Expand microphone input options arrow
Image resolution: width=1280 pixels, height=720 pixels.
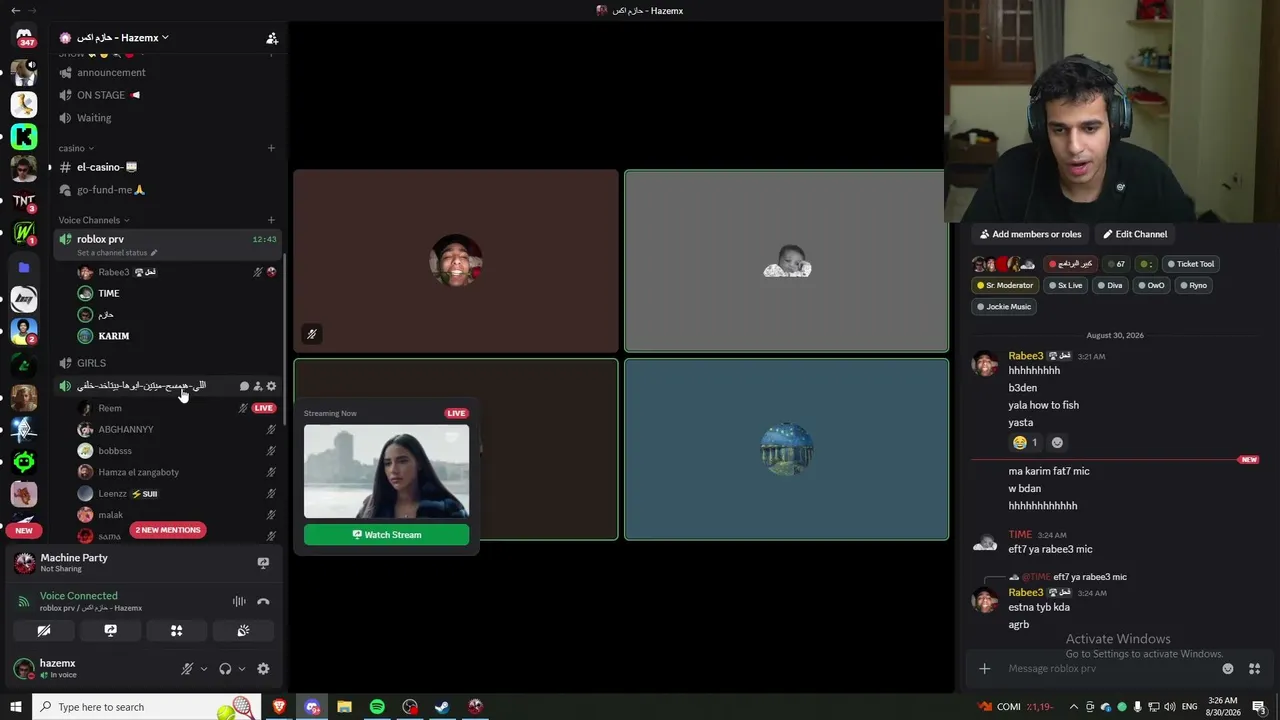pos(204,669)
